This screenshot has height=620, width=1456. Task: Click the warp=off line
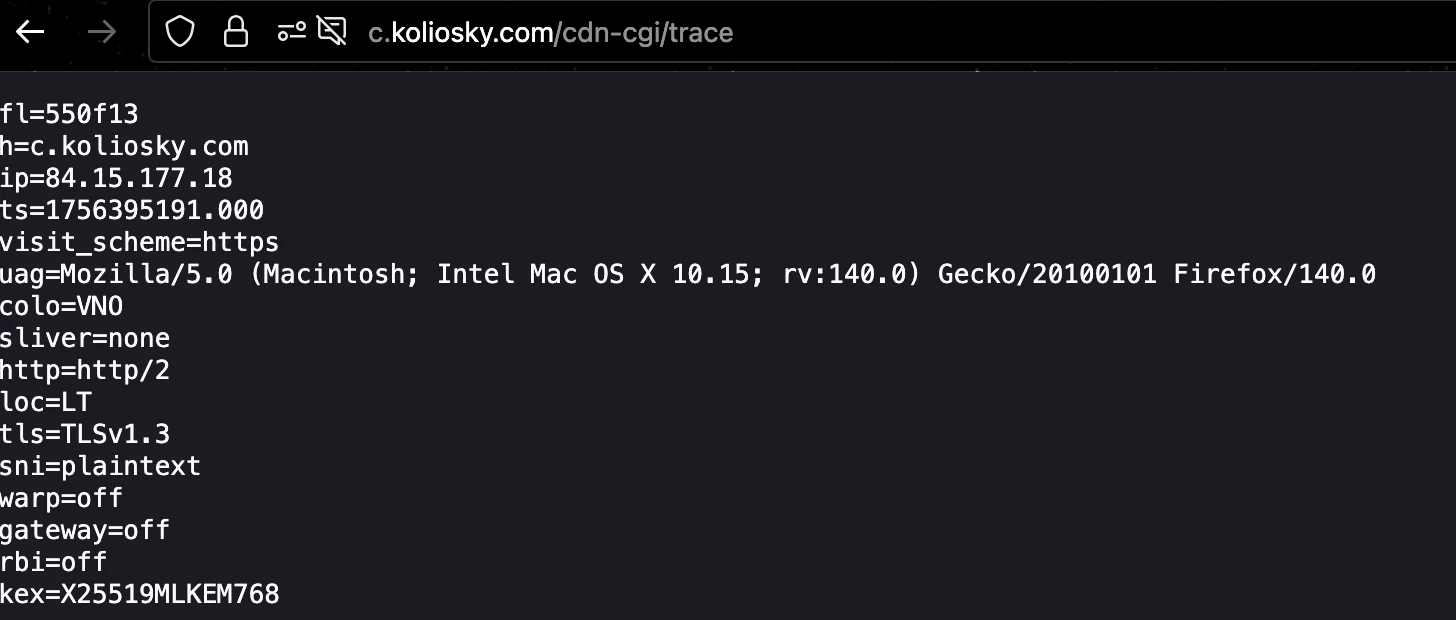click(62, 498)
